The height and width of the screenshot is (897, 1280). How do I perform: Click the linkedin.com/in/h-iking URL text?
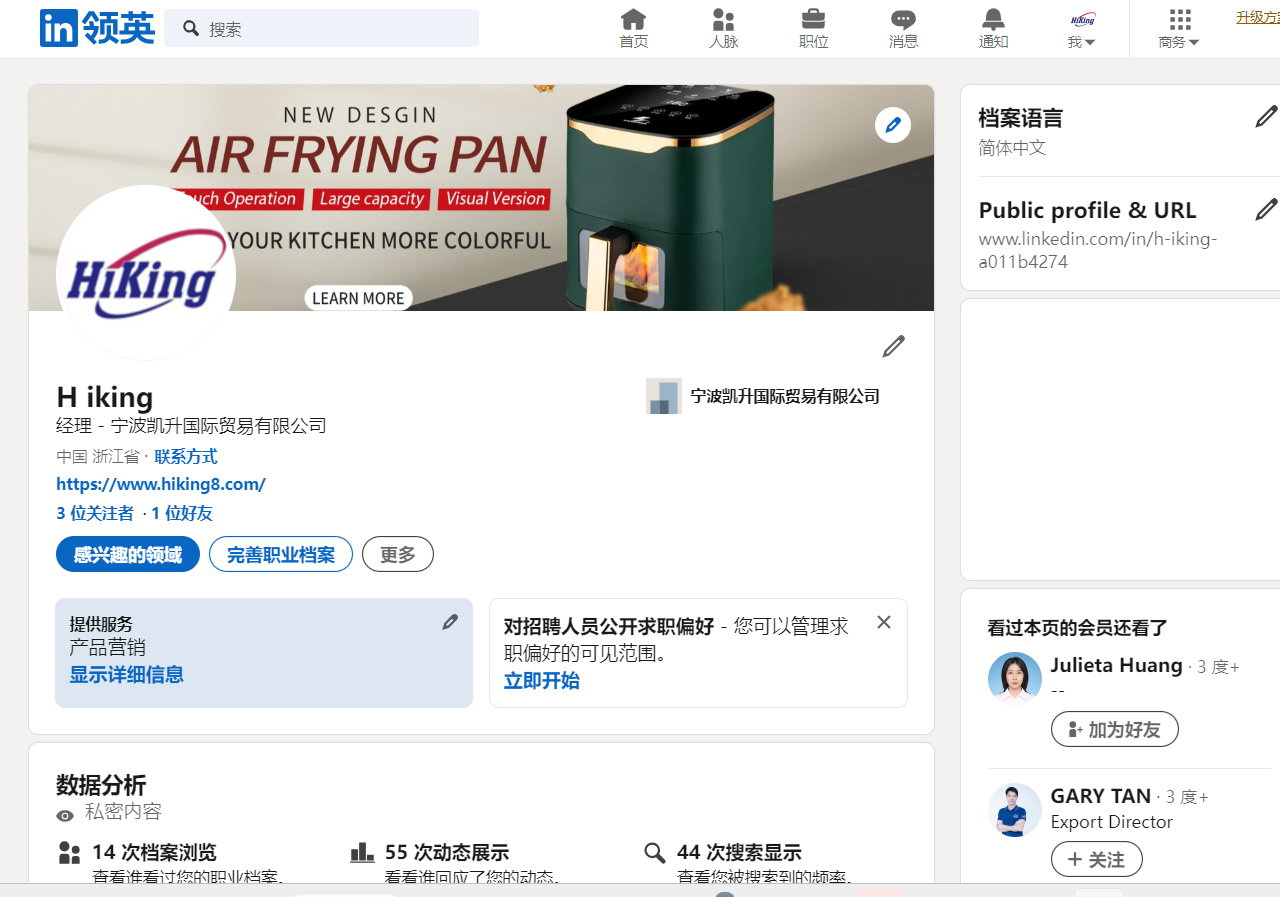click(1097, 251)
